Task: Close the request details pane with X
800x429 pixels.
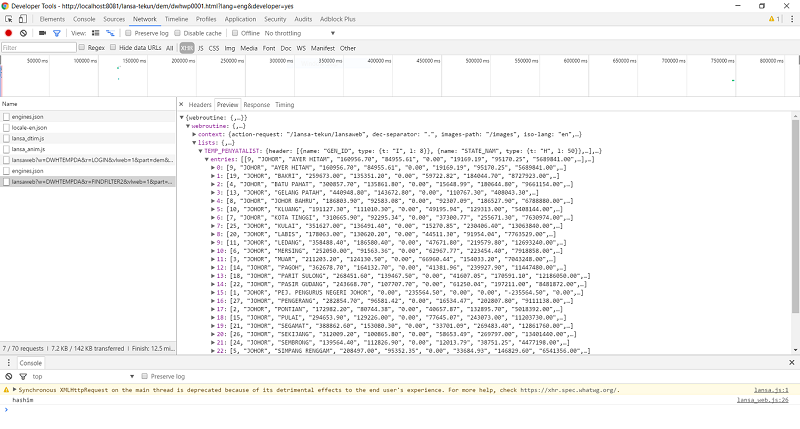Action: [182, 104]
